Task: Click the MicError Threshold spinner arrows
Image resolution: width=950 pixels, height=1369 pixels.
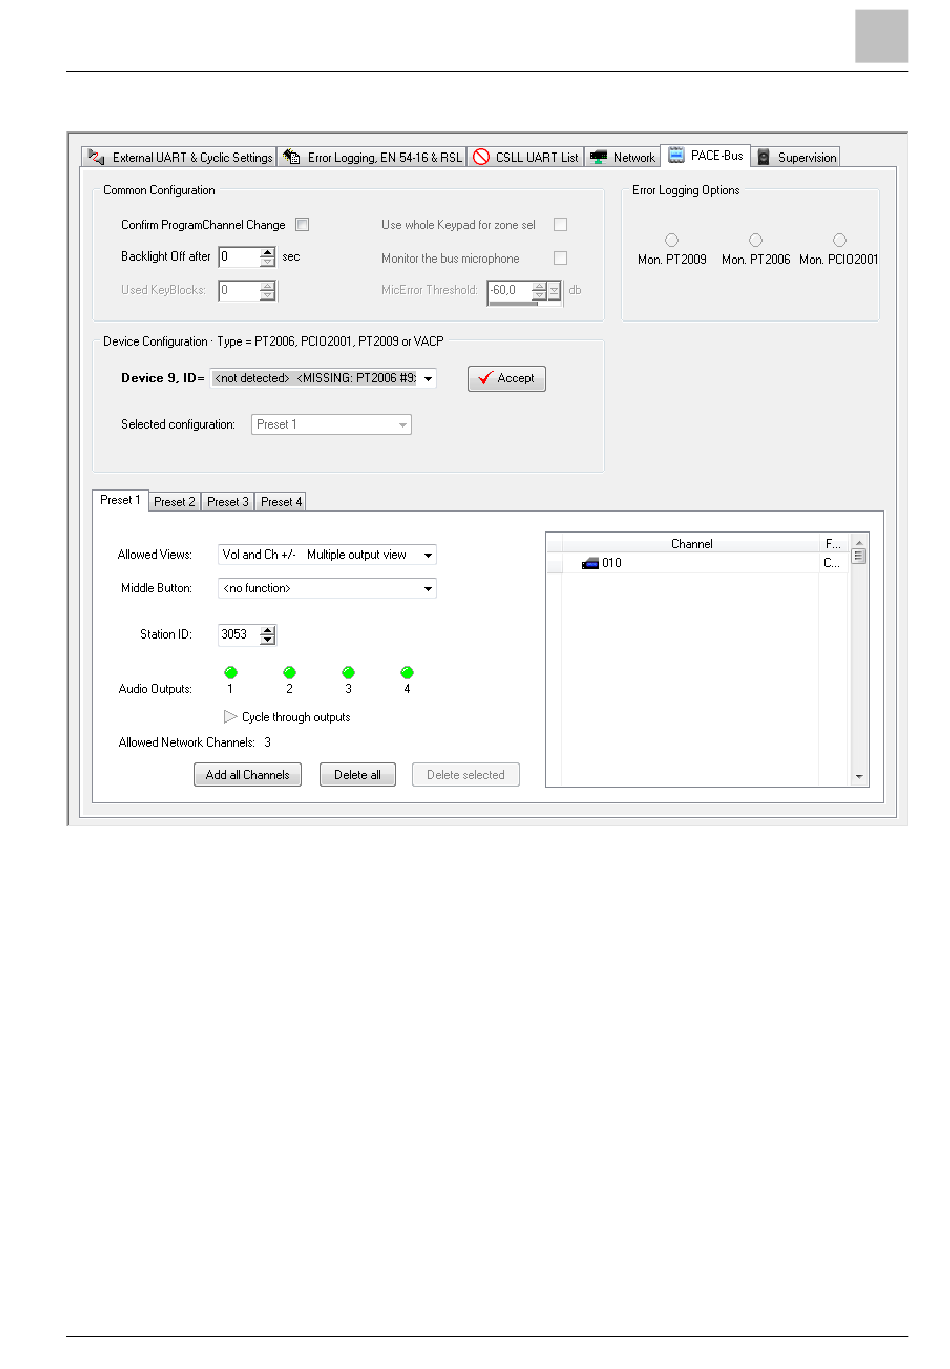Action: point(539,291)
